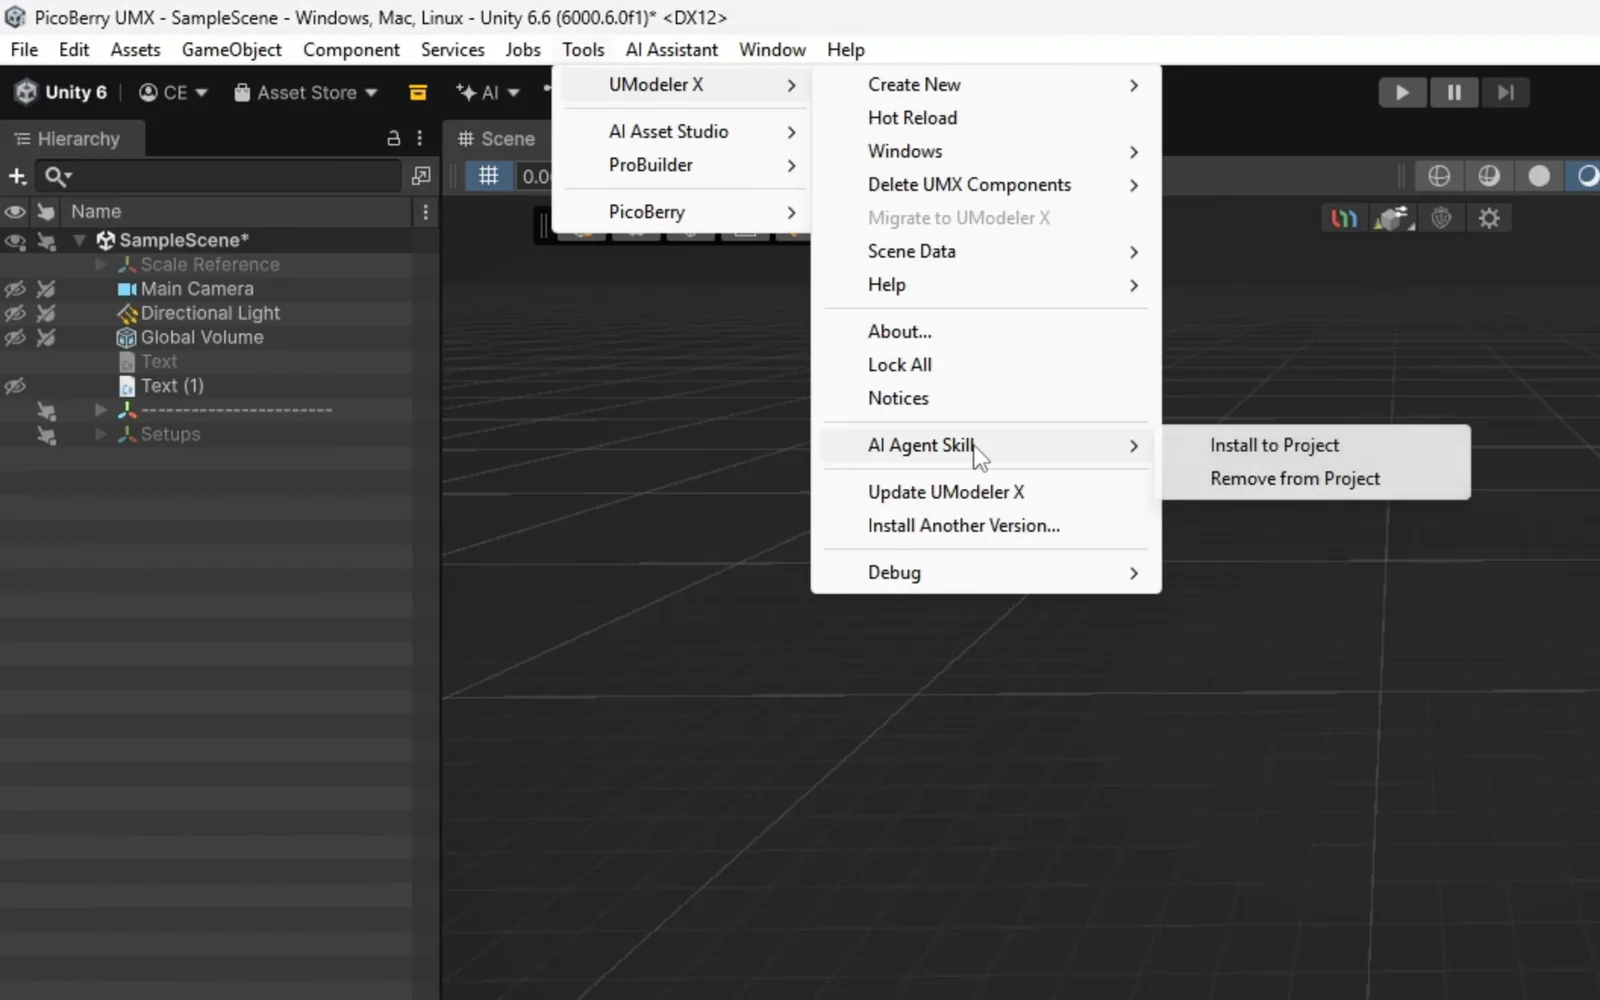Collapse the SampleScene tree
The height and width of the screenshot is (1000, 1600).
pos(80,240)
